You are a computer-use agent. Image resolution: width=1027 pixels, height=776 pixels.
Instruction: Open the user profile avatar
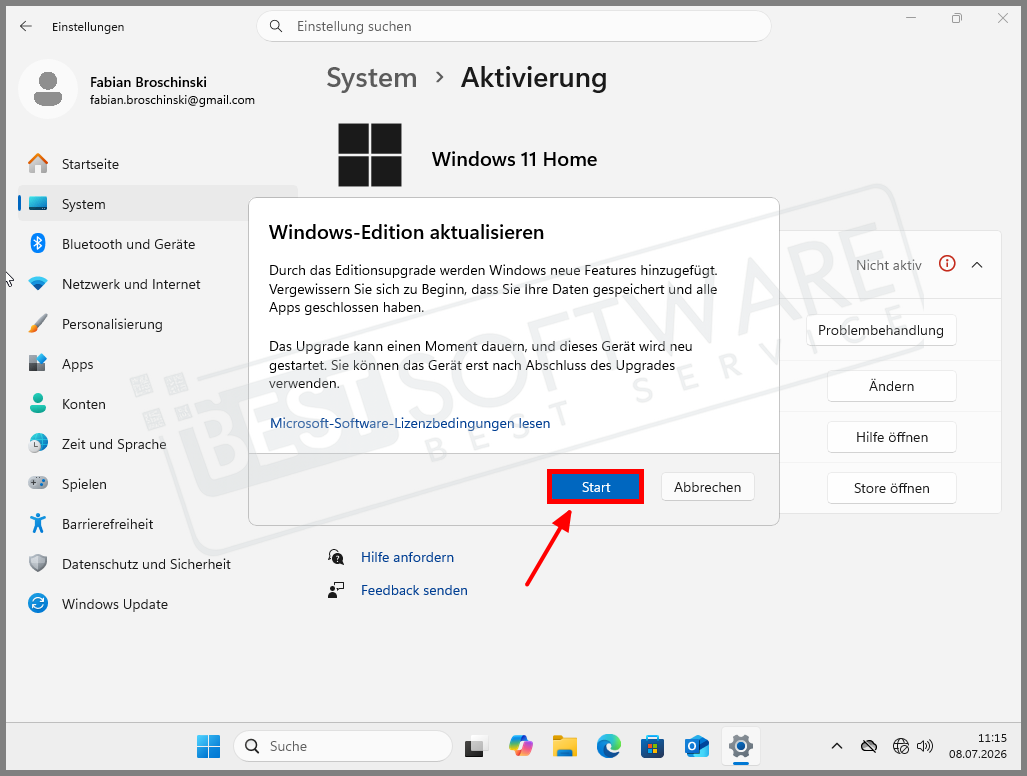(x=48, y=89)
